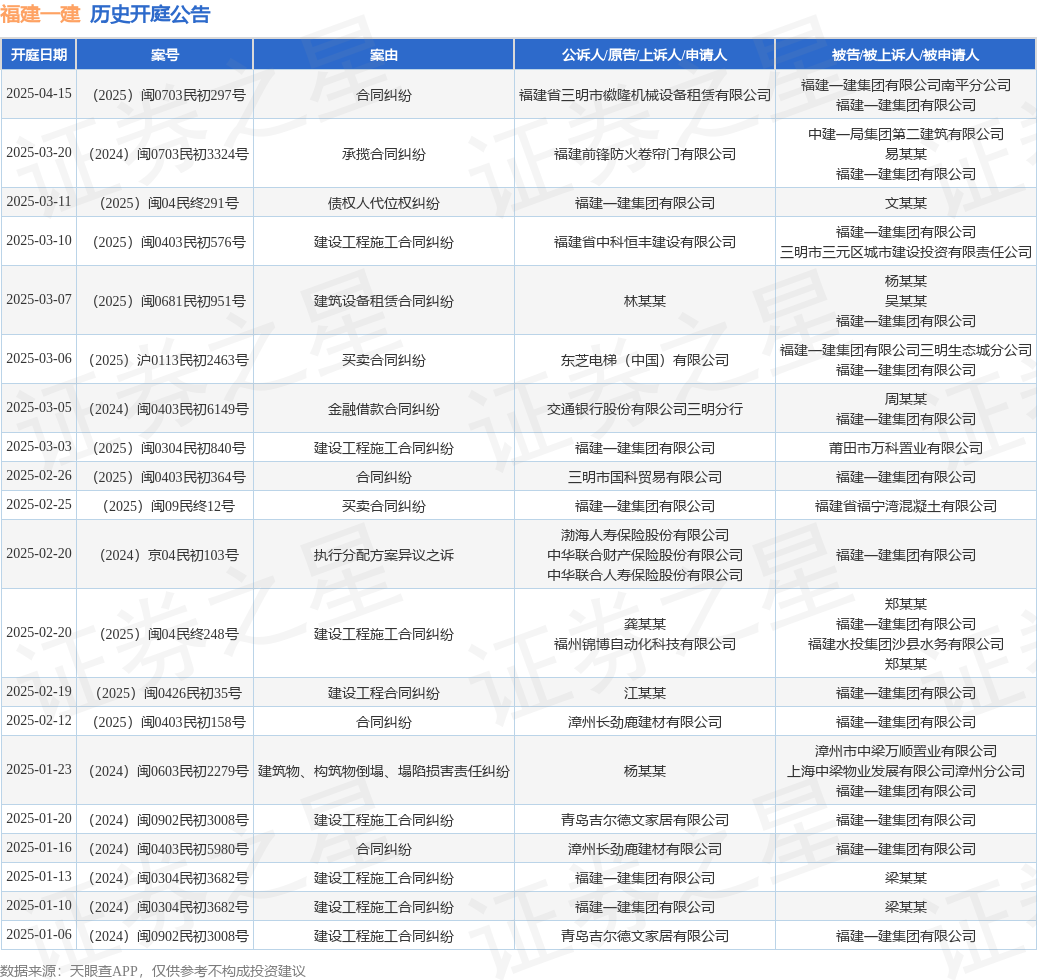
Task: Select case number （2025）闽0304民初840号
Action: click(x=165, y=448)
